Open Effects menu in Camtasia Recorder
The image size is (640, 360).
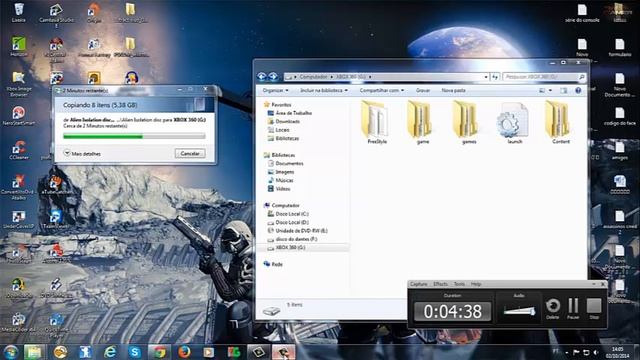440,284
